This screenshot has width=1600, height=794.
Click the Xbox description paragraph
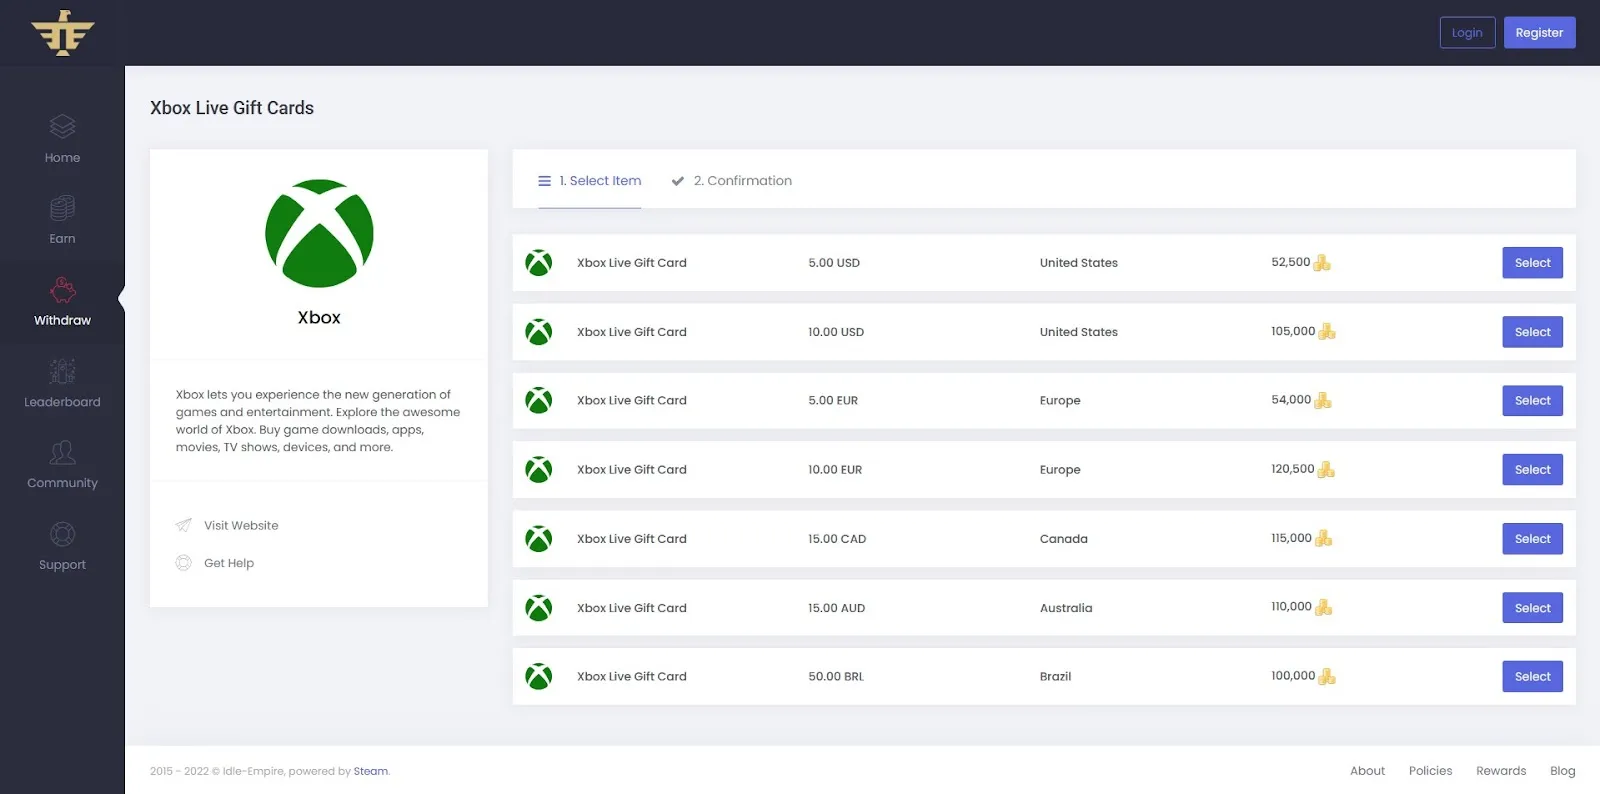point(318,421)
